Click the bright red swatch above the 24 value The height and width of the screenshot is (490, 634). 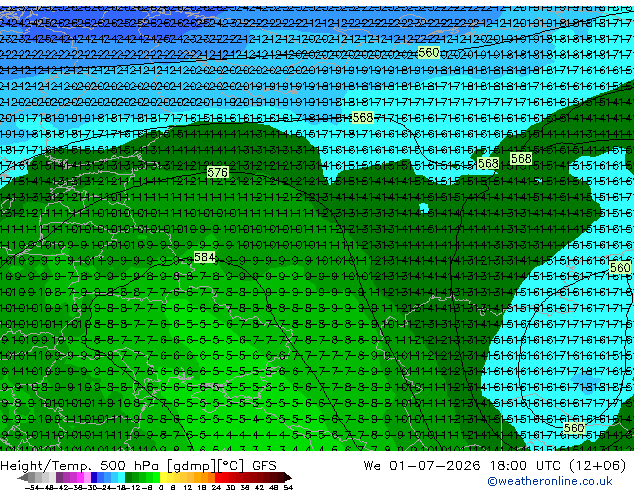coord(218,478)
